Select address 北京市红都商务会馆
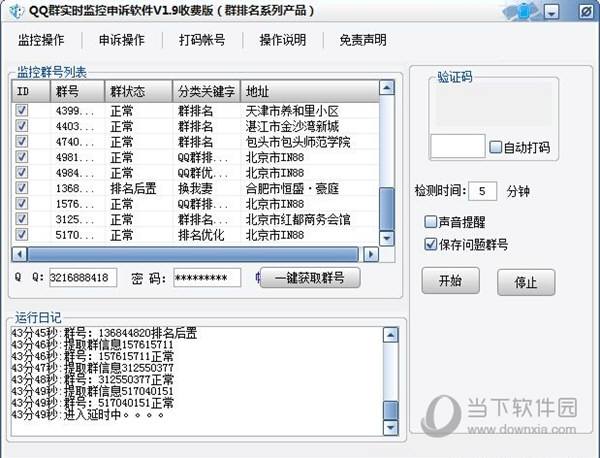This screenshot has height=458, width=600. coord(298,220)
